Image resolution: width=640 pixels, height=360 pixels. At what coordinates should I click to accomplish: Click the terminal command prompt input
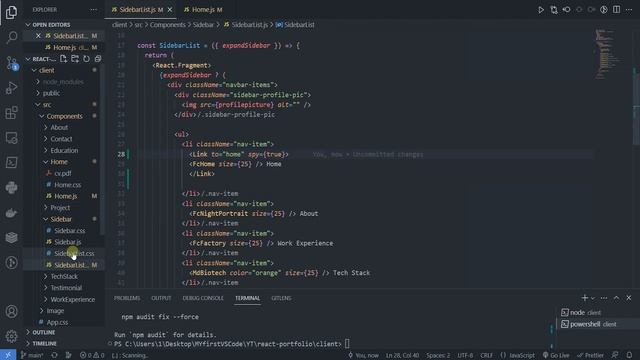[x=347, y=344]
